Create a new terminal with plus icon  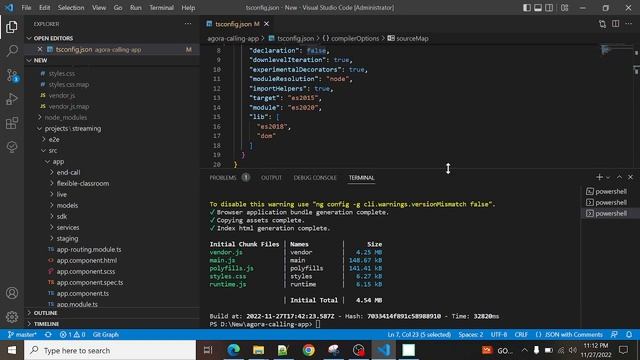[599, 177]
